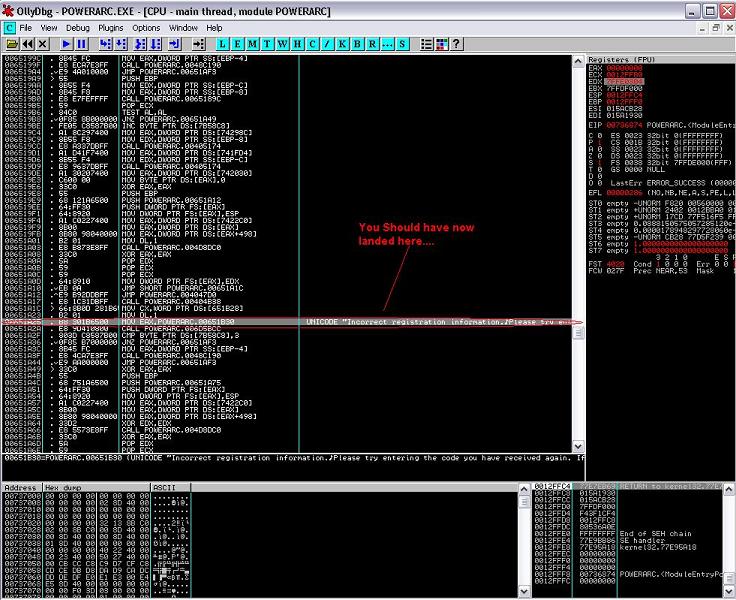Image resolution: width=736 pixels, height=600 pixels.
Task: Restart the program with rewind icon
Action: (28, 44)
